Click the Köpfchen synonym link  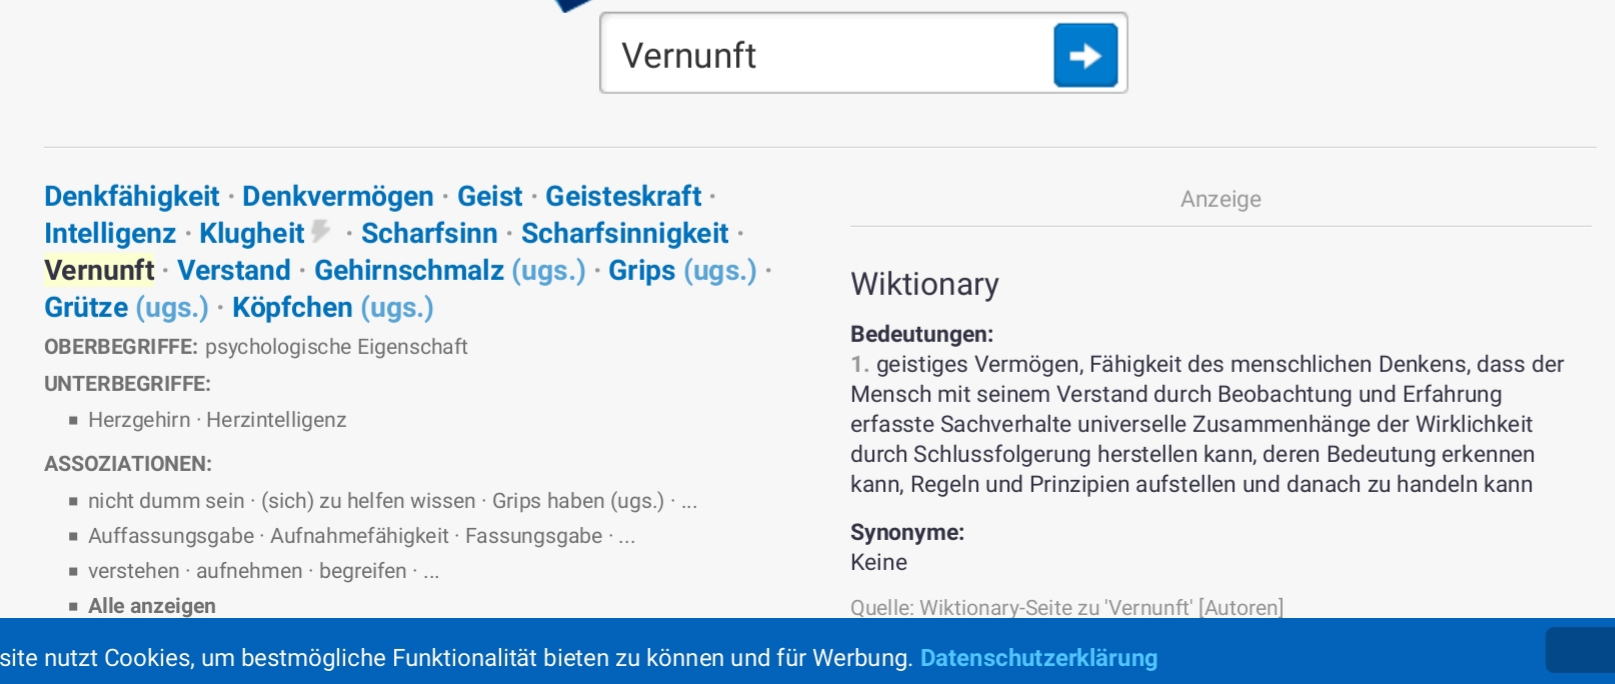(x=292, y=307)
